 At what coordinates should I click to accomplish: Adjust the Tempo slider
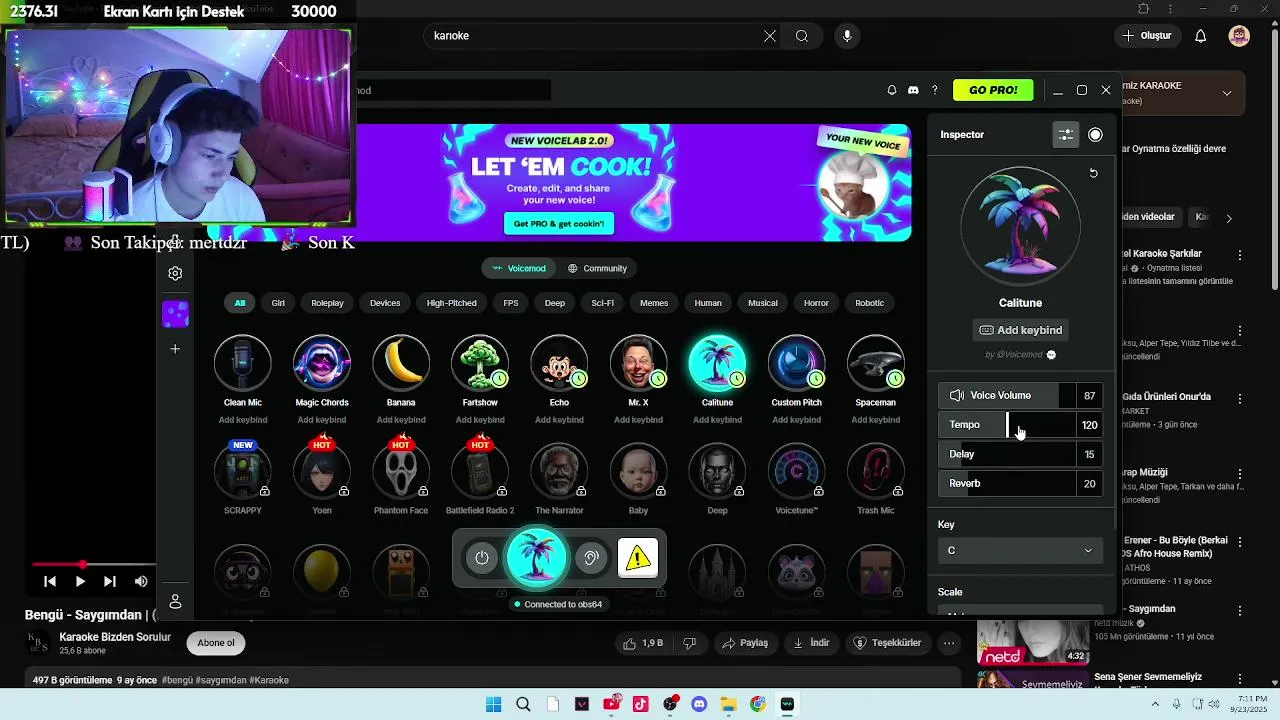(x=1020, y=425)
